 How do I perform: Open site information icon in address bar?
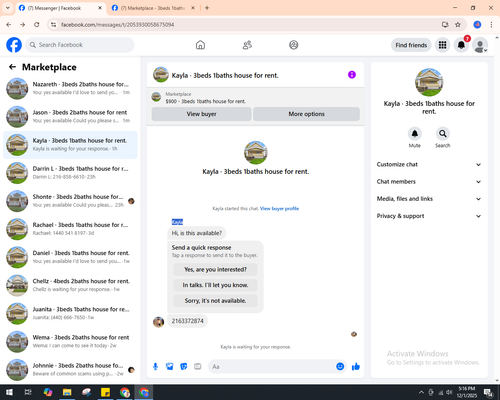coord(53,25)
